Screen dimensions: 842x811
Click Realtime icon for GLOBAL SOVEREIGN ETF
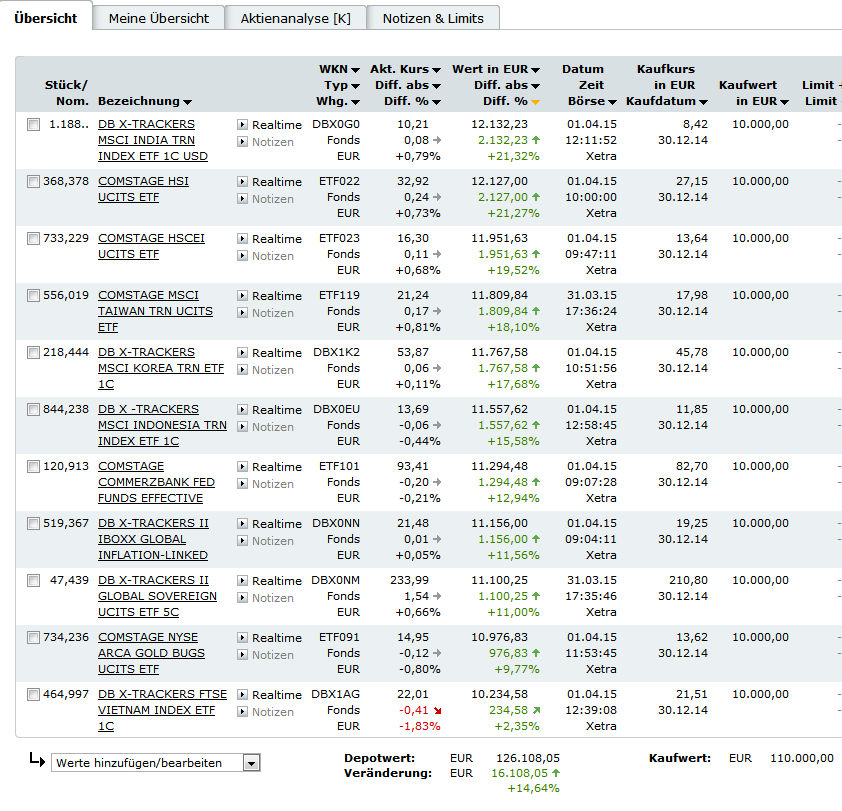(x=242, y=581)
